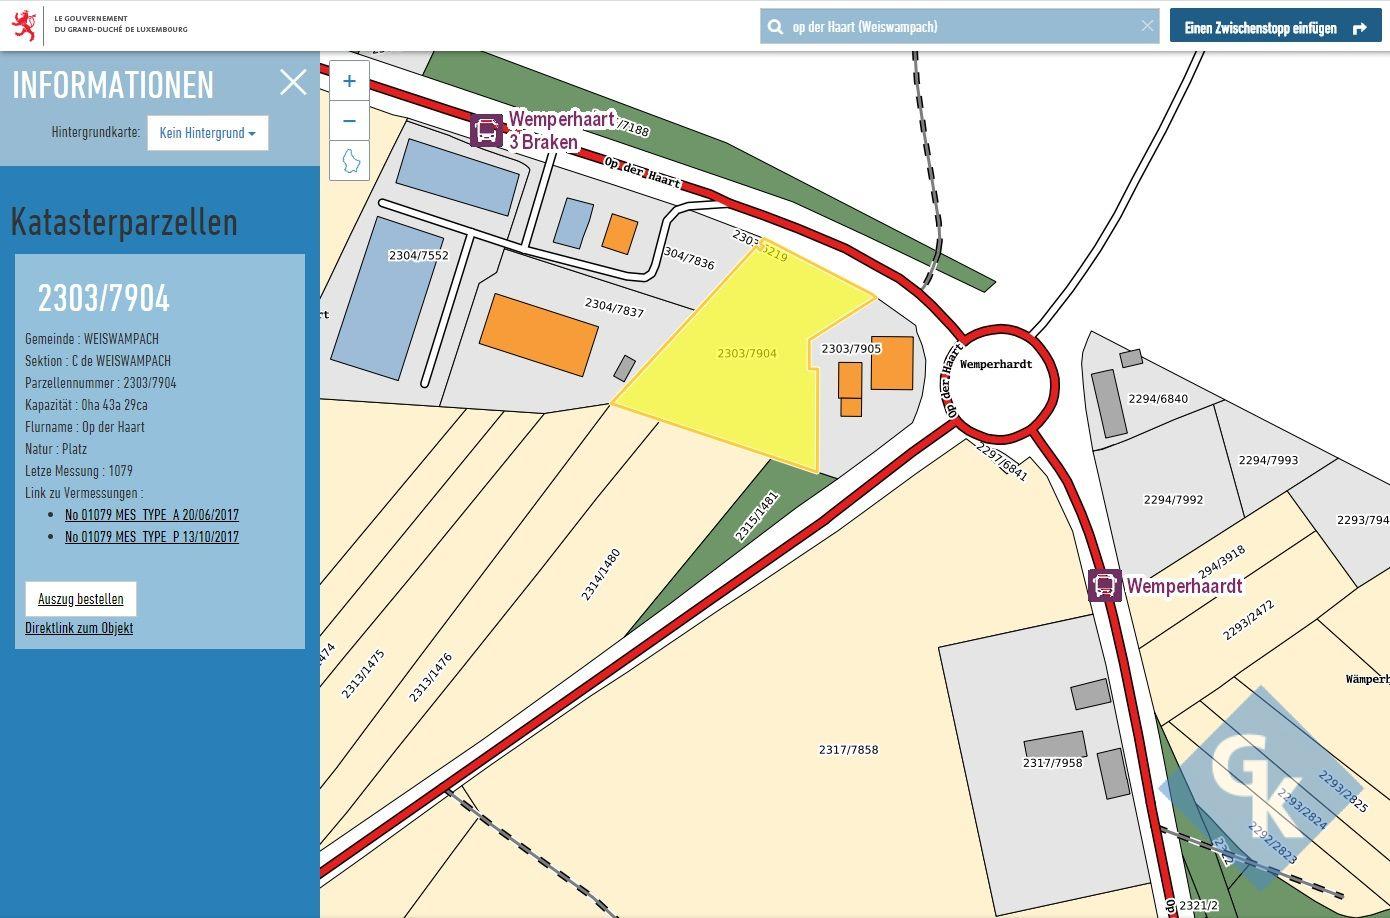Clear the search field text
This screenshot has height=918, width=1390.
(1147, 26)
